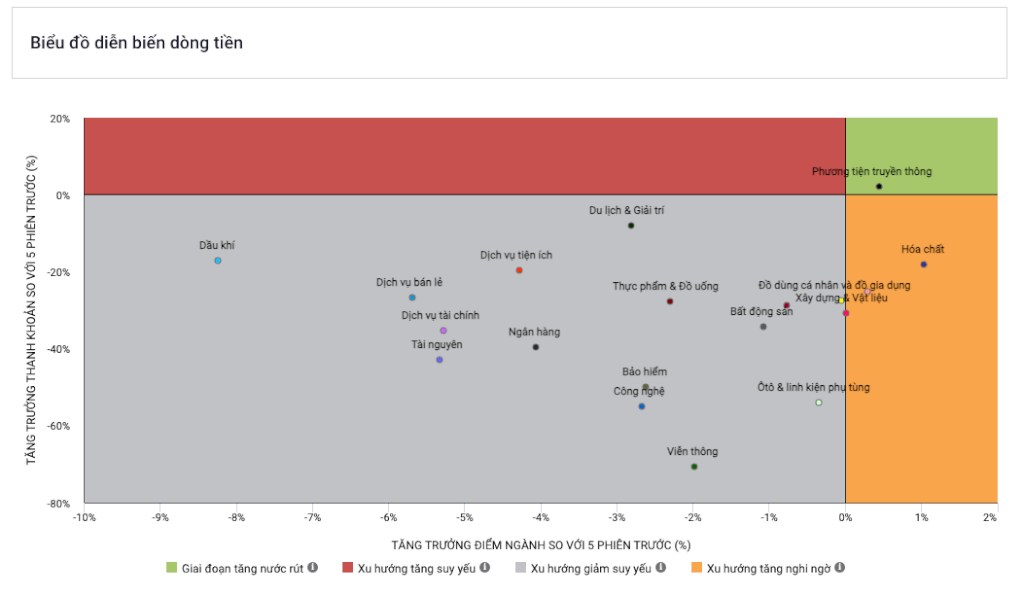Click the Hóa chất sector dot
Screen dimensions: 1024x596
coord(923,264)
